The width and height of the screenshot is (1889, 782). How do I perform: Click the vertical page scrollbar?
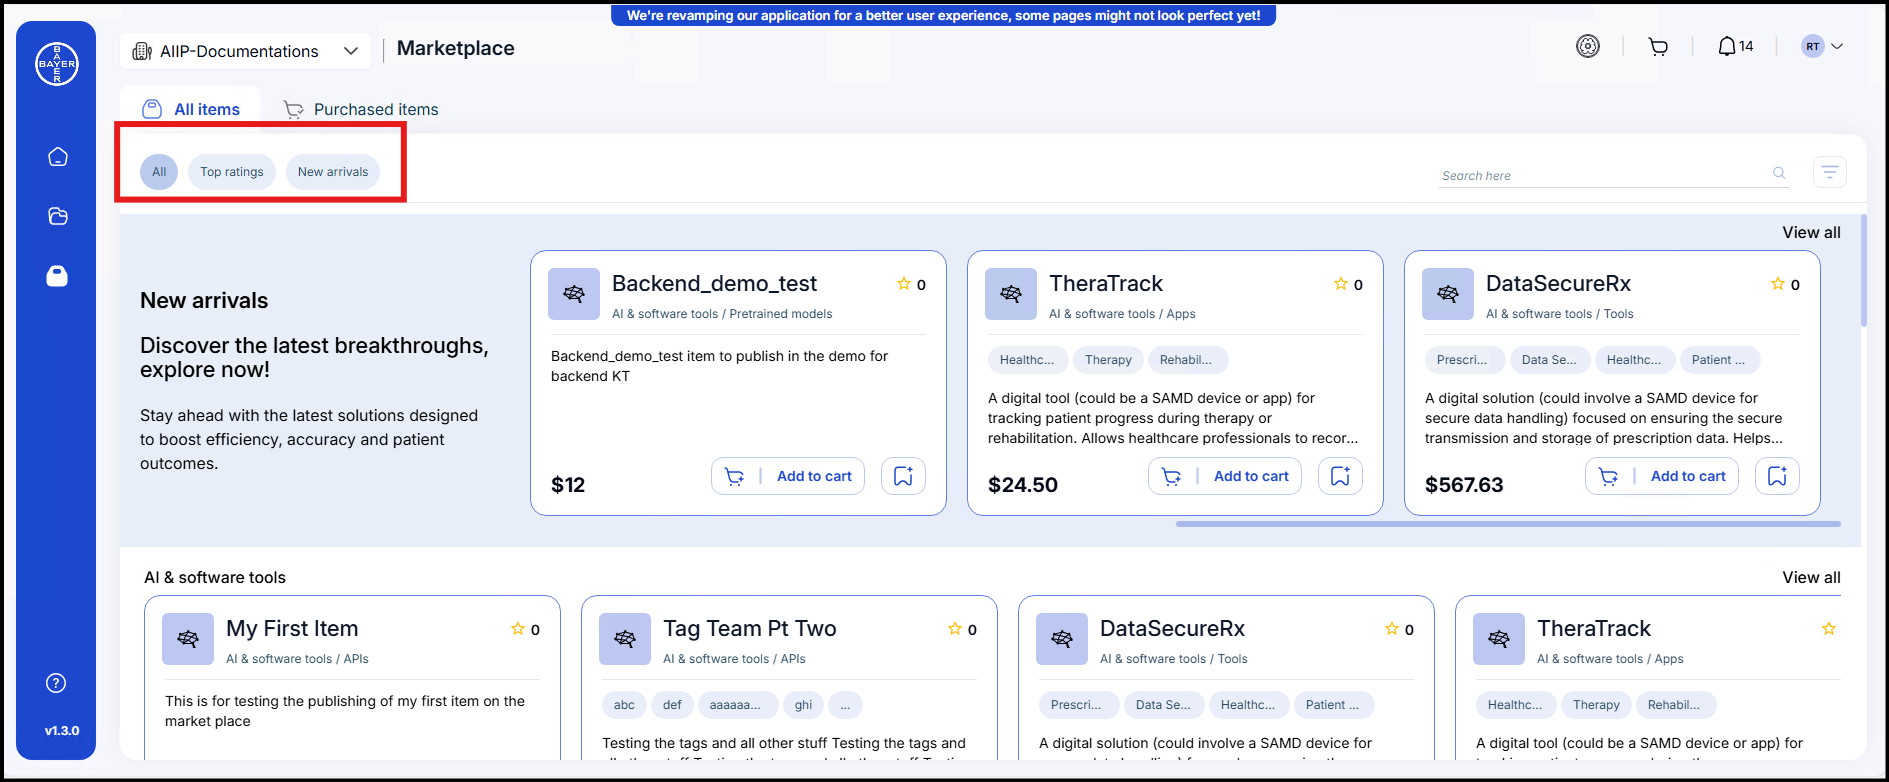(x=1864, y=270)
